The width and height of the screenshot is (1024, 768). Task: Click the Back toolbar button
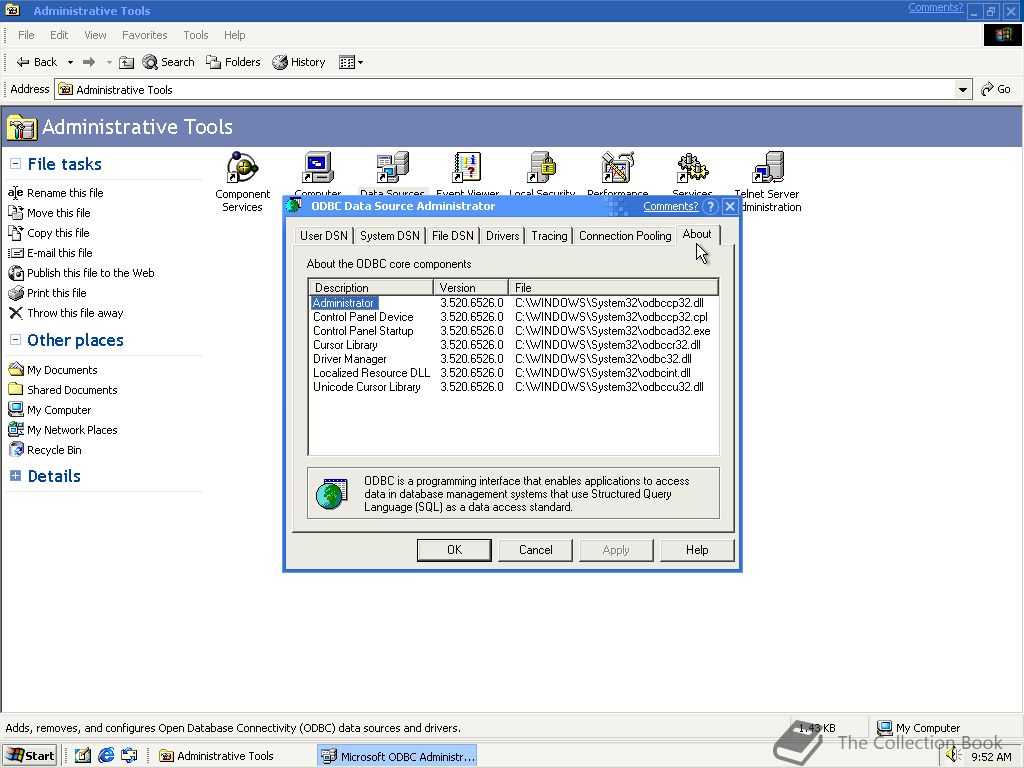[37, 62]
